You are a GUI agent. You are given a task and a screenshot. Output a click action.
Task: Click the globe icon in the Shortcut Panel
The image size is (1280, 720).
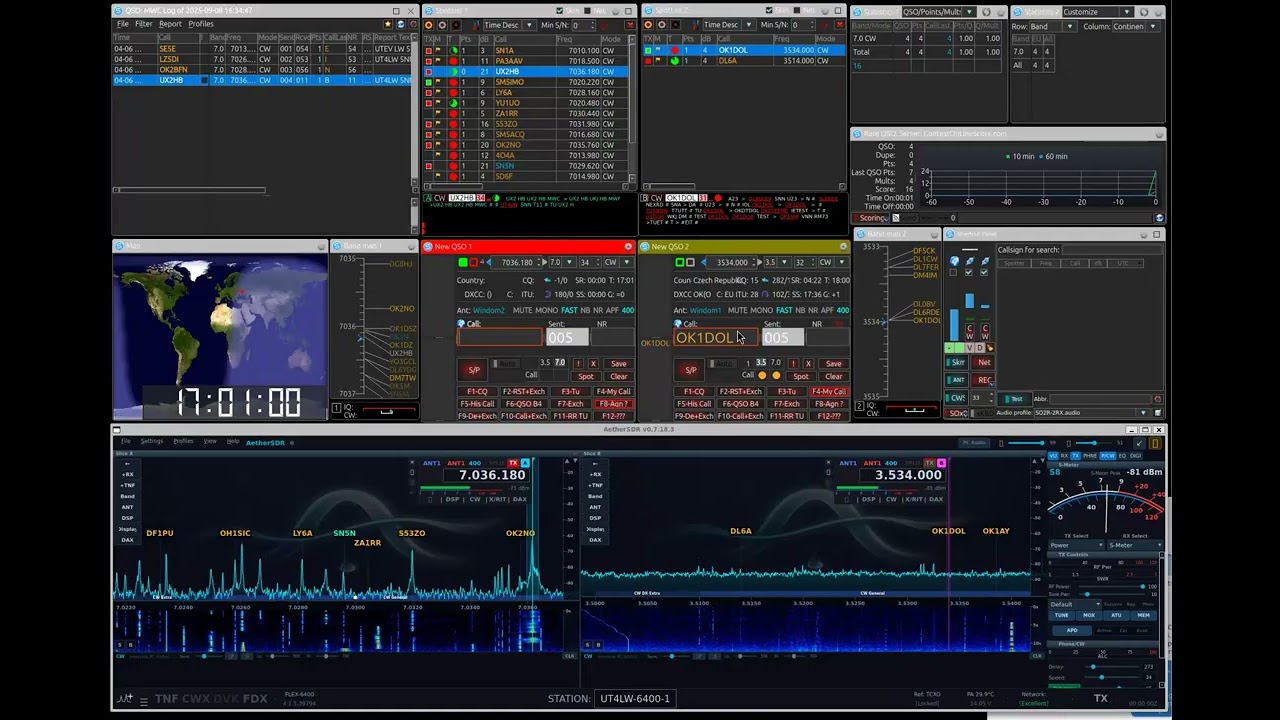[954, 261]
